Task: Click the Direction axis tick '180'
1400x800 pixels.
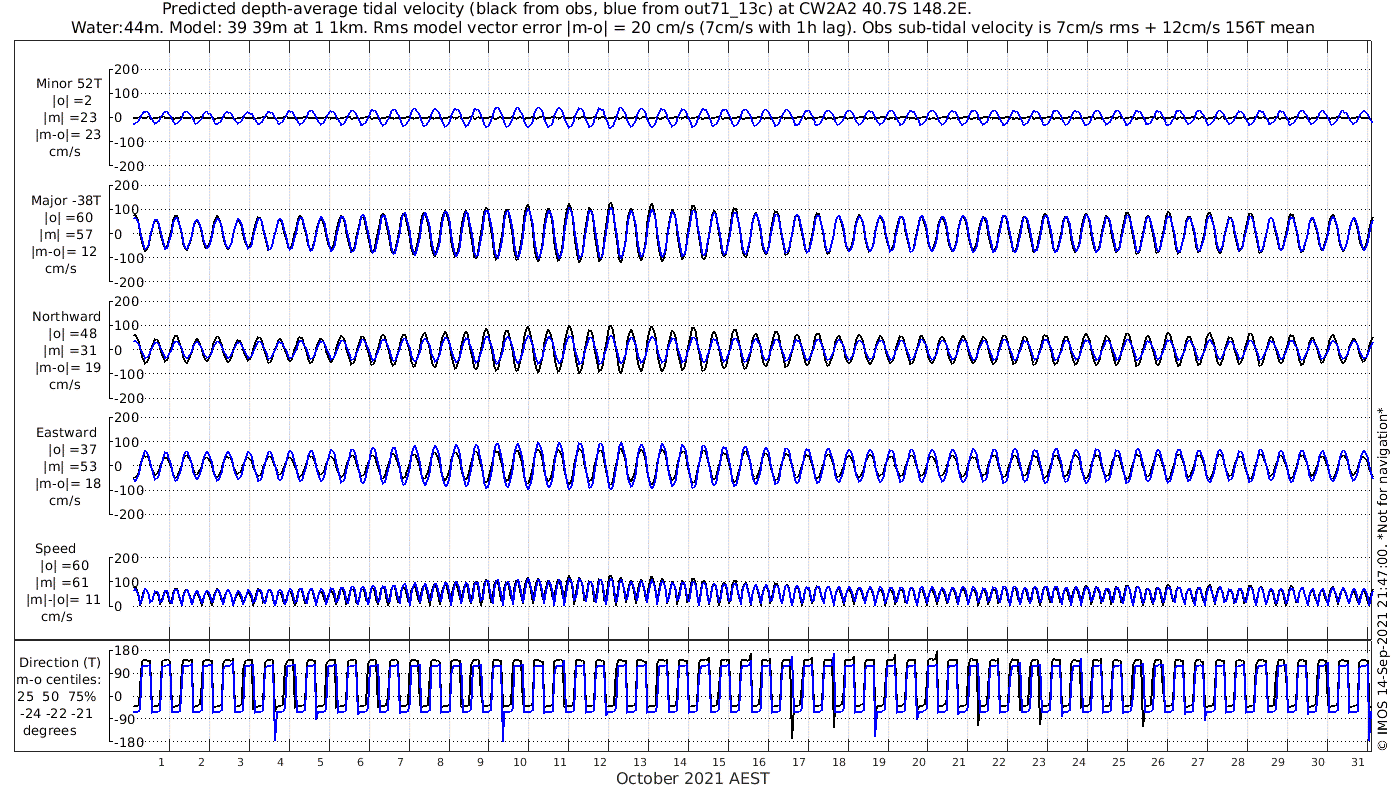Action: click(x=125, y=651)
